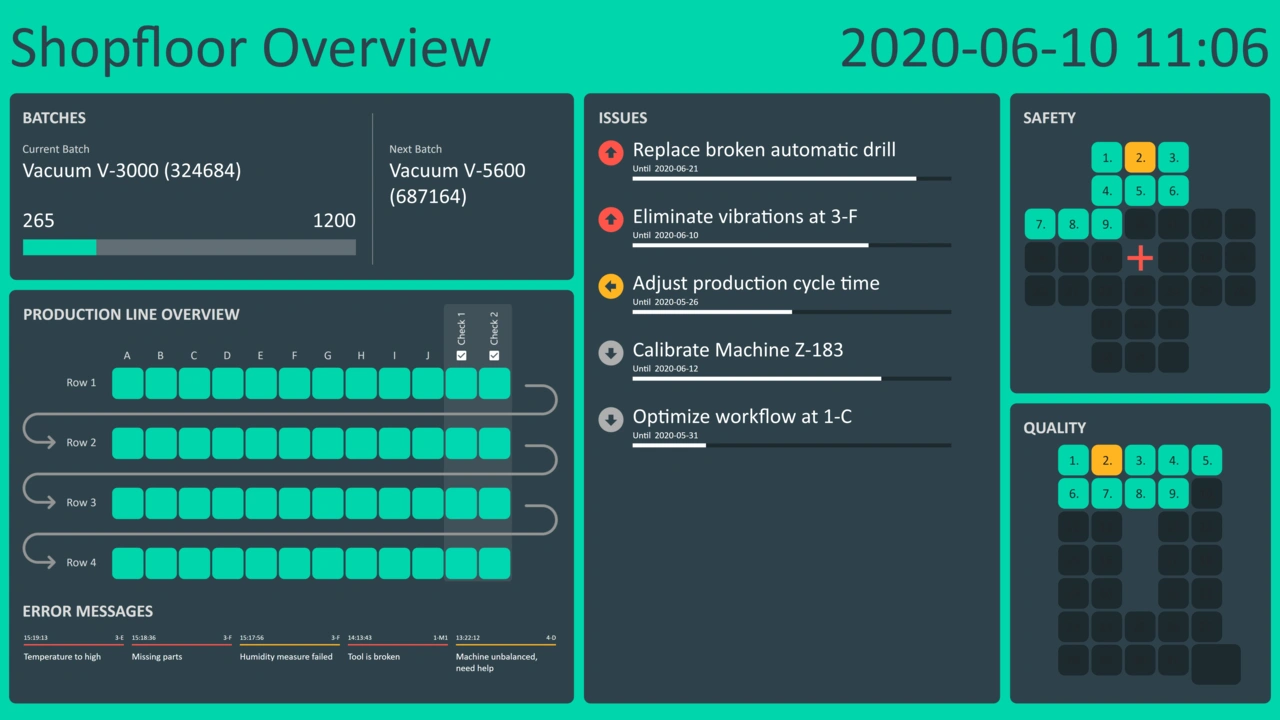Click the red plus marker in the Safety grid

[x=1140, y=258]
